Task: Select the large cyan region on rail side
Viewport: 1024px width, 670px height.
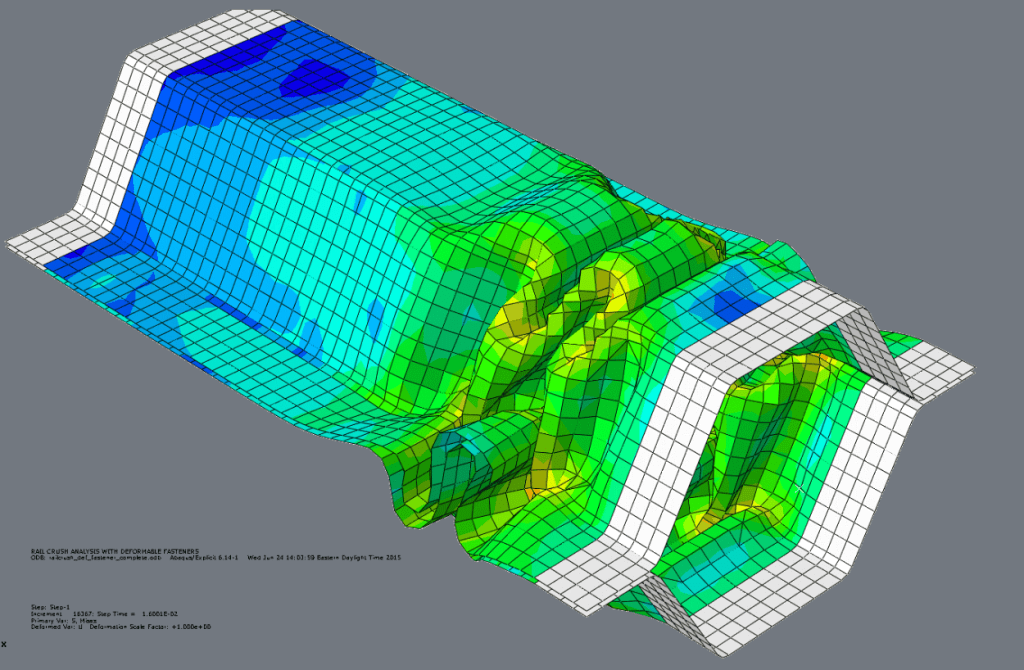Action: click(300, 230)
